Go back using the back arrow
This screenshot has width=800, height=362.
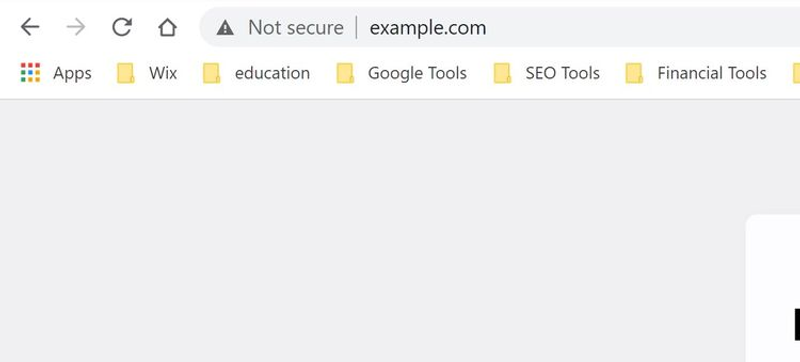(30, 27)
